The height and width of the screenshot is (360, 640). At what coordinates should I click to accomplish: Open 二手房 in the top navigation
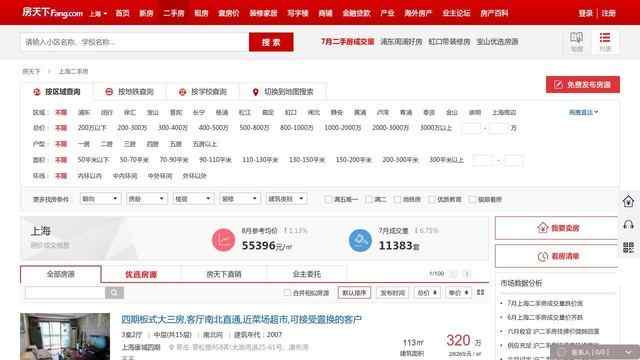coord(173,13)
